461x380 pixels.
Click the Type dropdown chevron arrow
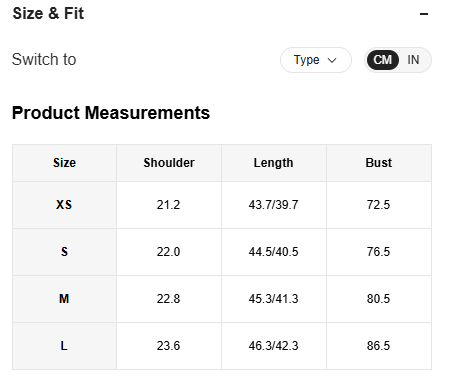(x=332, y=60)
